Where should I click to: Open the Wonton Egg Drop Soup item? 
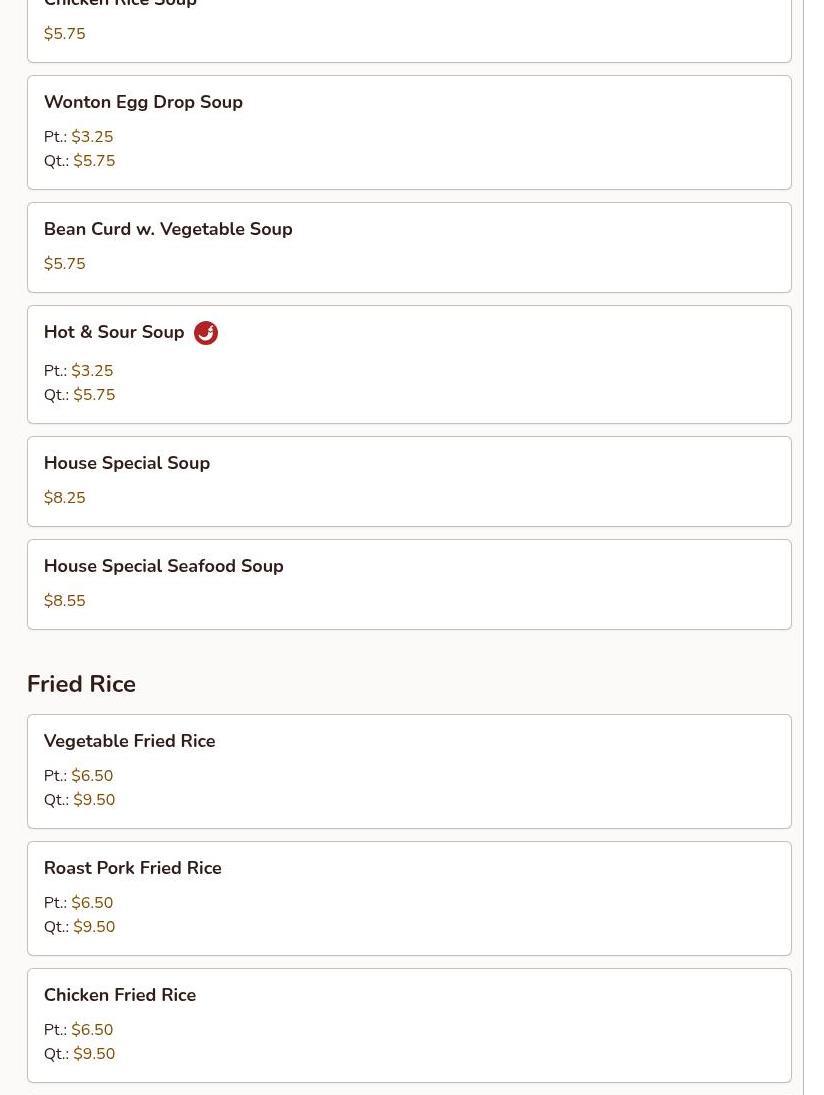(x=143, y=102)
